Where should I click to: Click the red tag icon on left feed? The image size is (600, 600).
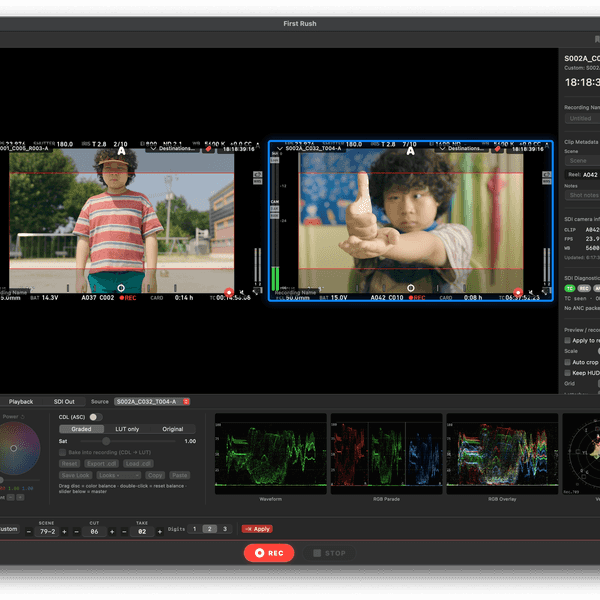[209, 149]
